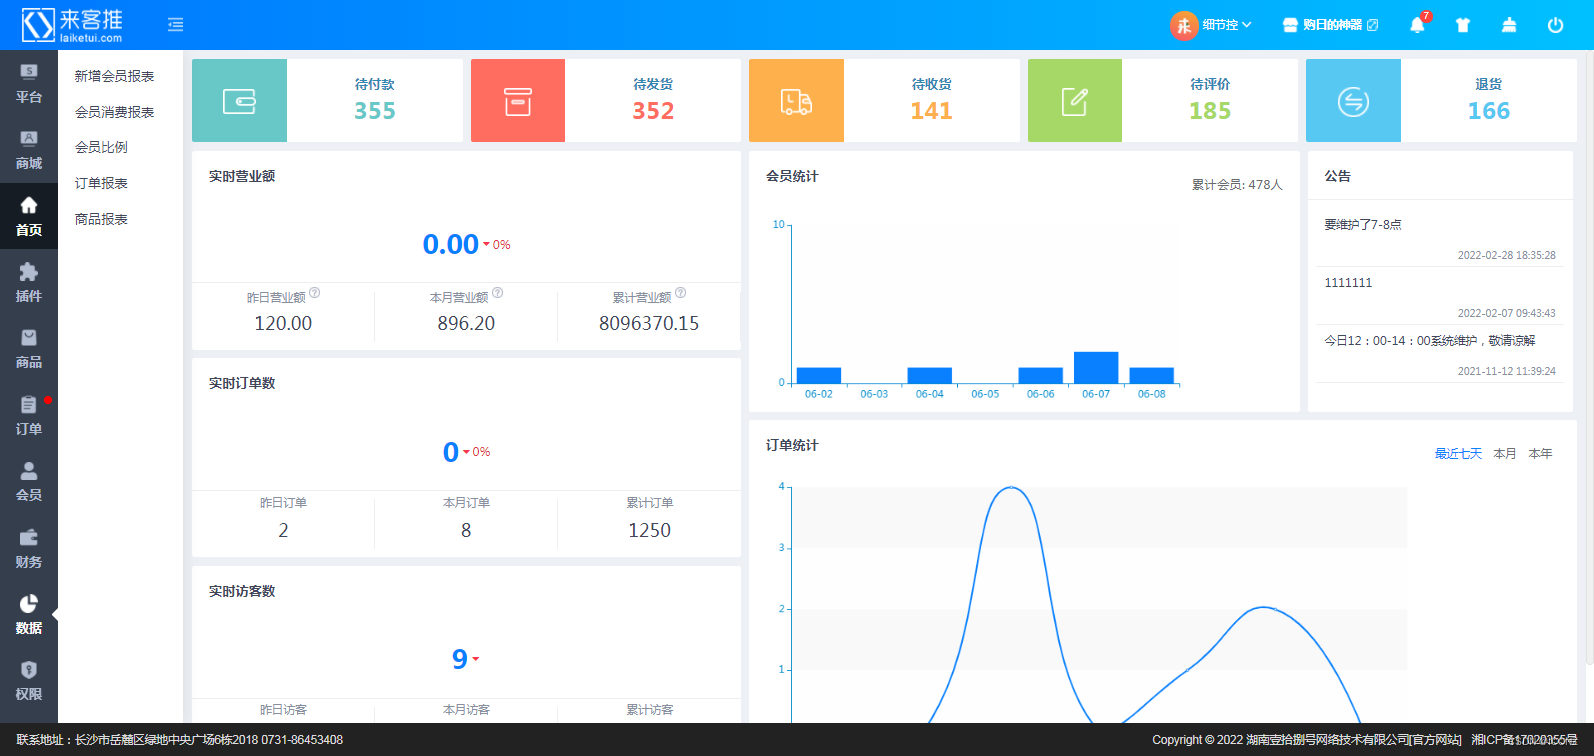Viewport: 1594px width, 756px height.
Task: Click the broom clear-cache icon
Action: [x=1509, y=25]
